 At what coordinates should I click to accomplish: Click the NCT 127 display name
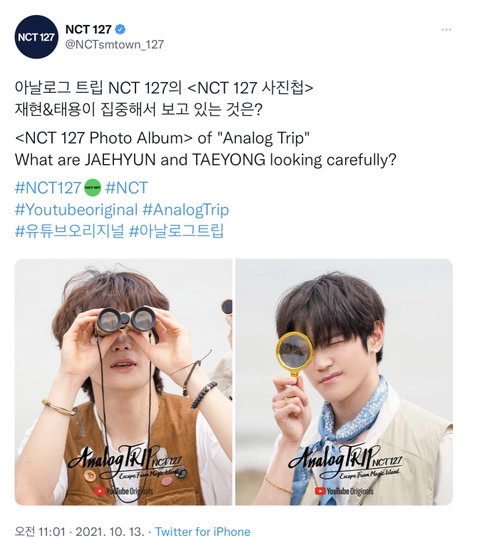tap(88, 29)
